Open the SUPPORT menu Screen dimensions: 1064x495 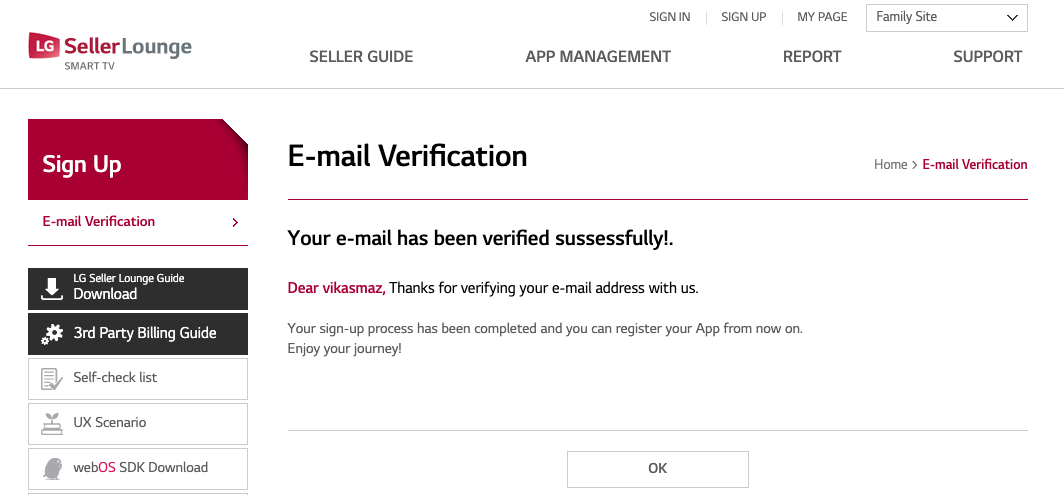point(987,57)
